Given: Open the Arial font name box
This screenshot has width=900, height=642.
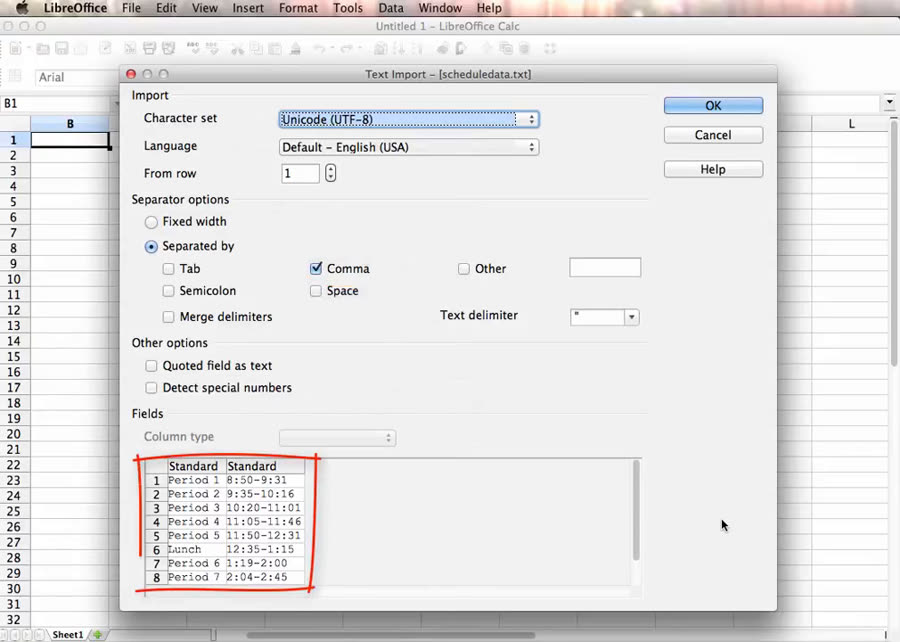Looking at the screenshot, I should click(x=75, y=77).
